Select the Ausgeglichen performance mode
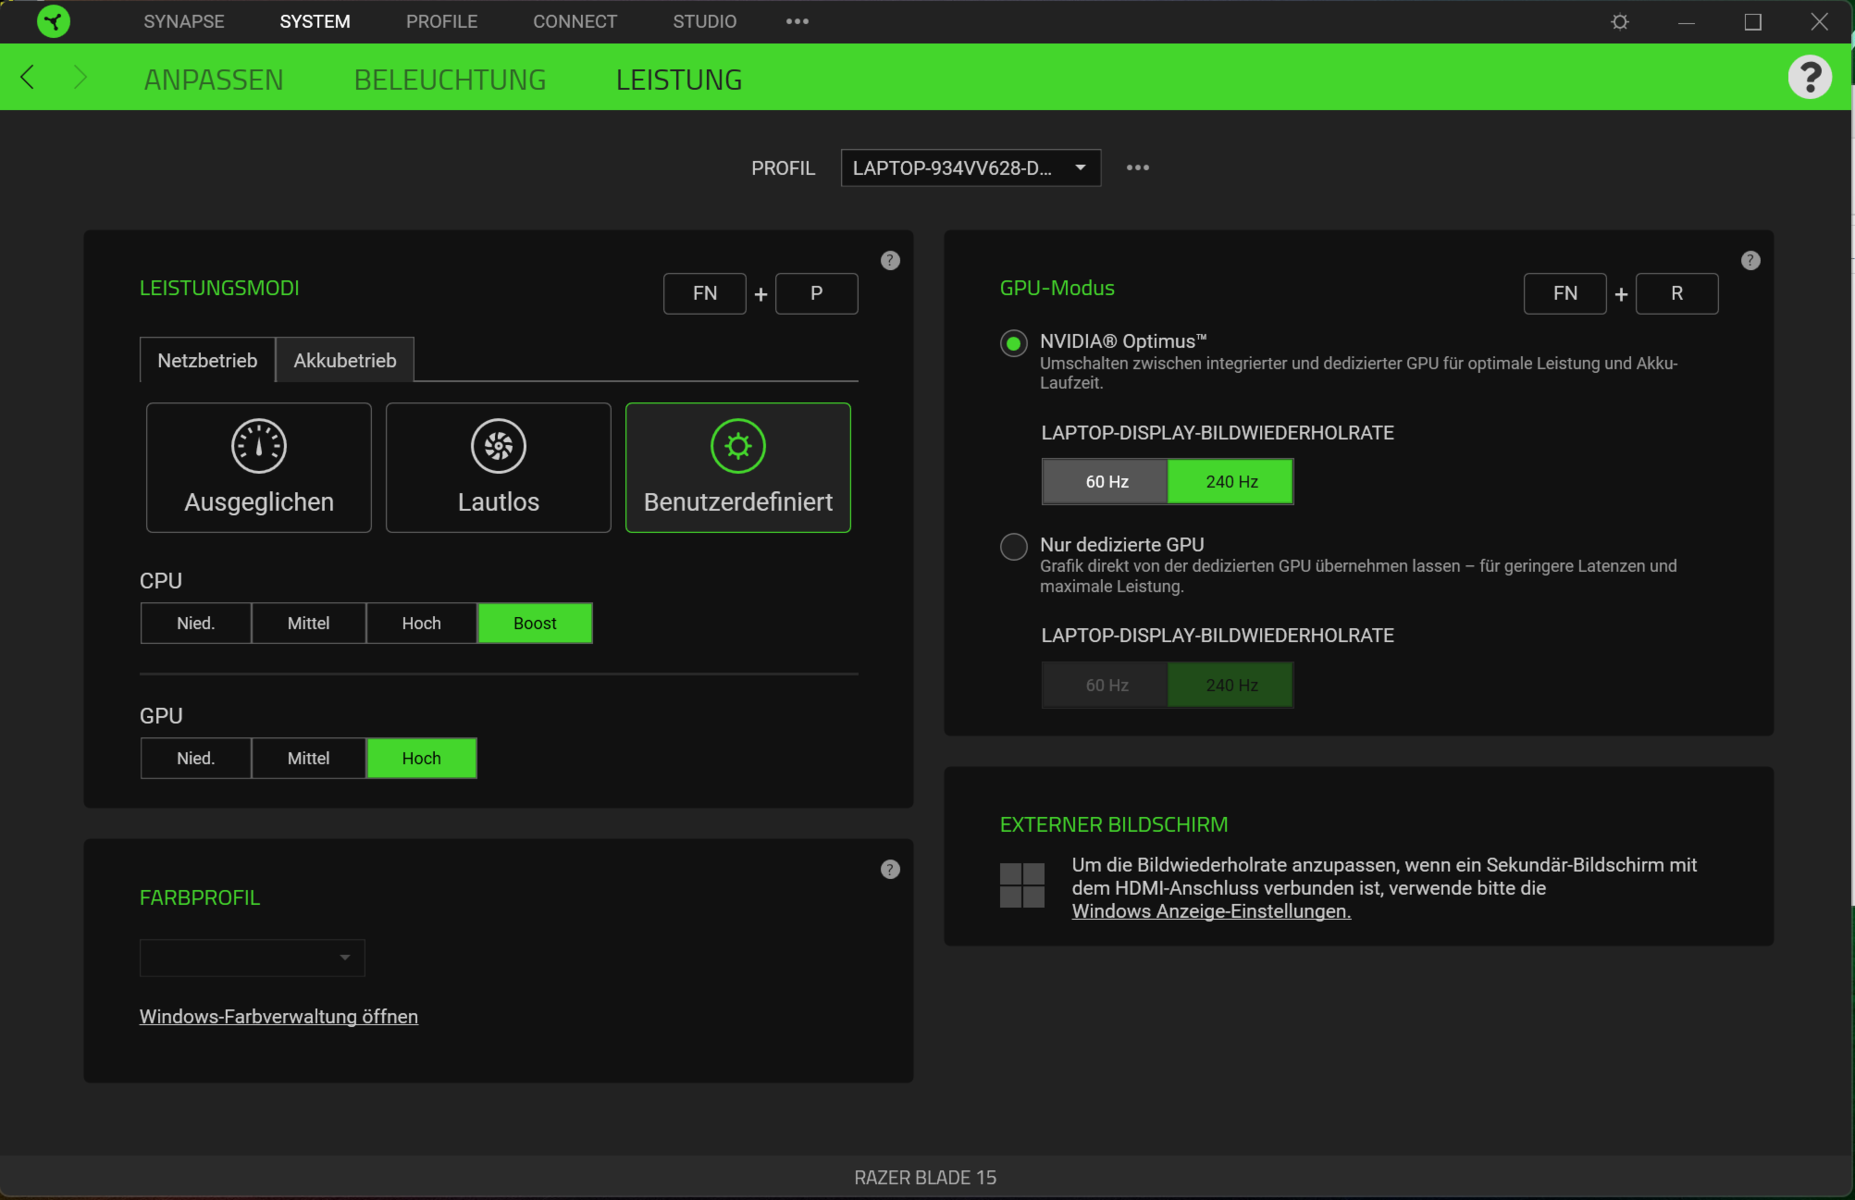Viewport: 1855px width, 1200px height. tap(258, 467)
